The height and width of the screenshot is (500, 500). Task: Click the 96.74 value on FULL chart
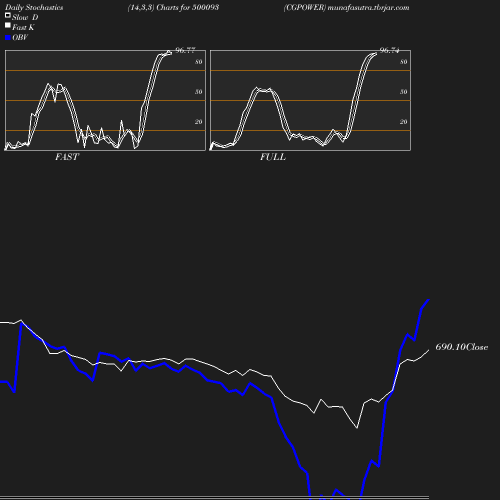pyautogui.click(x=389, y=50)
